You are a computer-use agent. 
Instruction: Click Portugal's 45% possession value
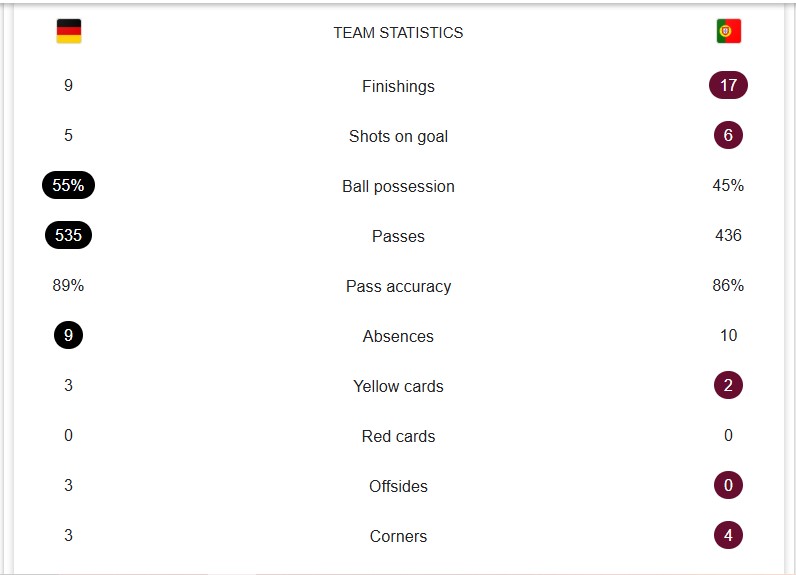point(728,185)
